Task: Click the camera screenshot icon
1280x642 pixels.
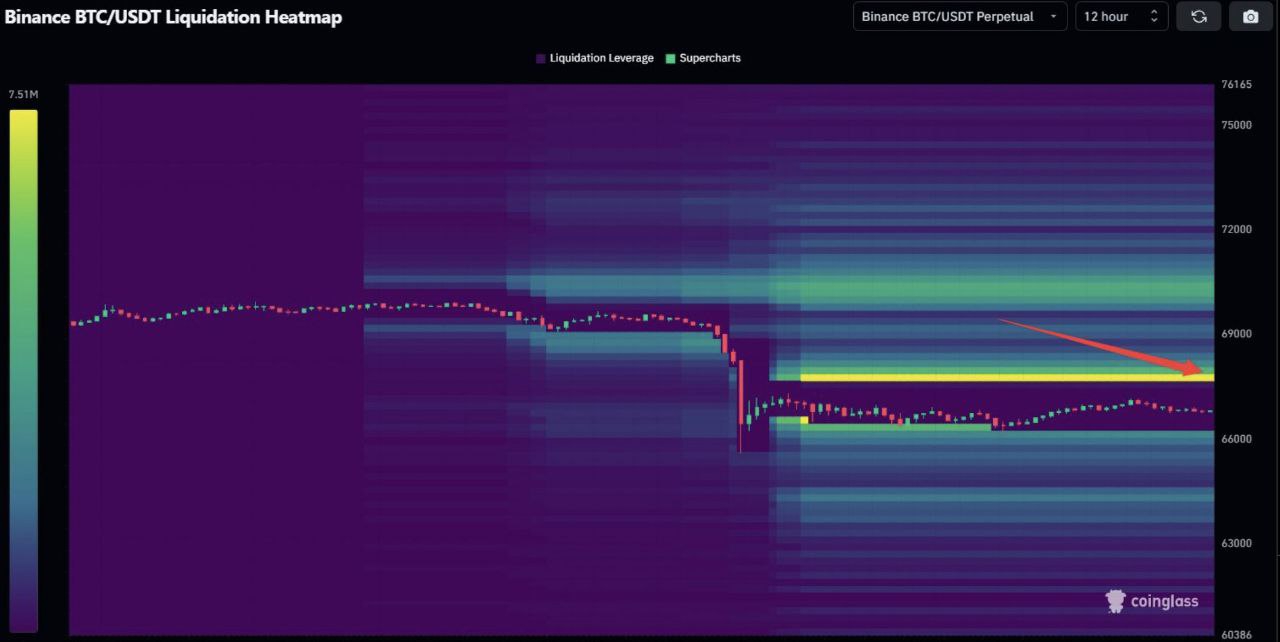Action: [1250, 16]
